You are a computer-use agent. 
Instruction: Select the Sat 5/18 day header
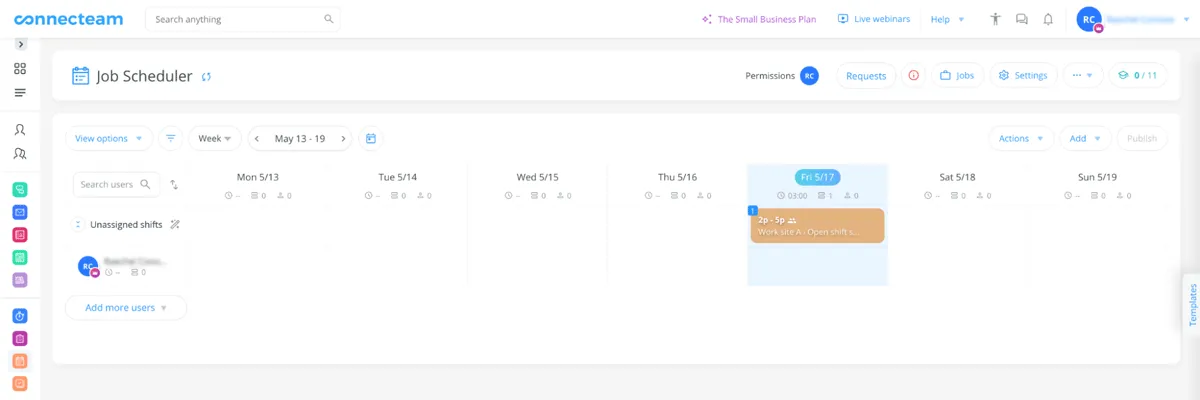pos(957,177)
